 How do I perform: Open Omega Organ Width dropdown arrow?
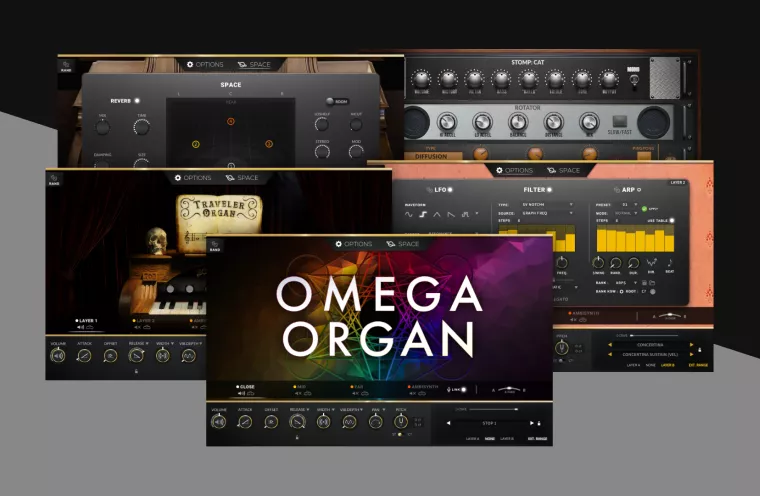tap(333, 410)
